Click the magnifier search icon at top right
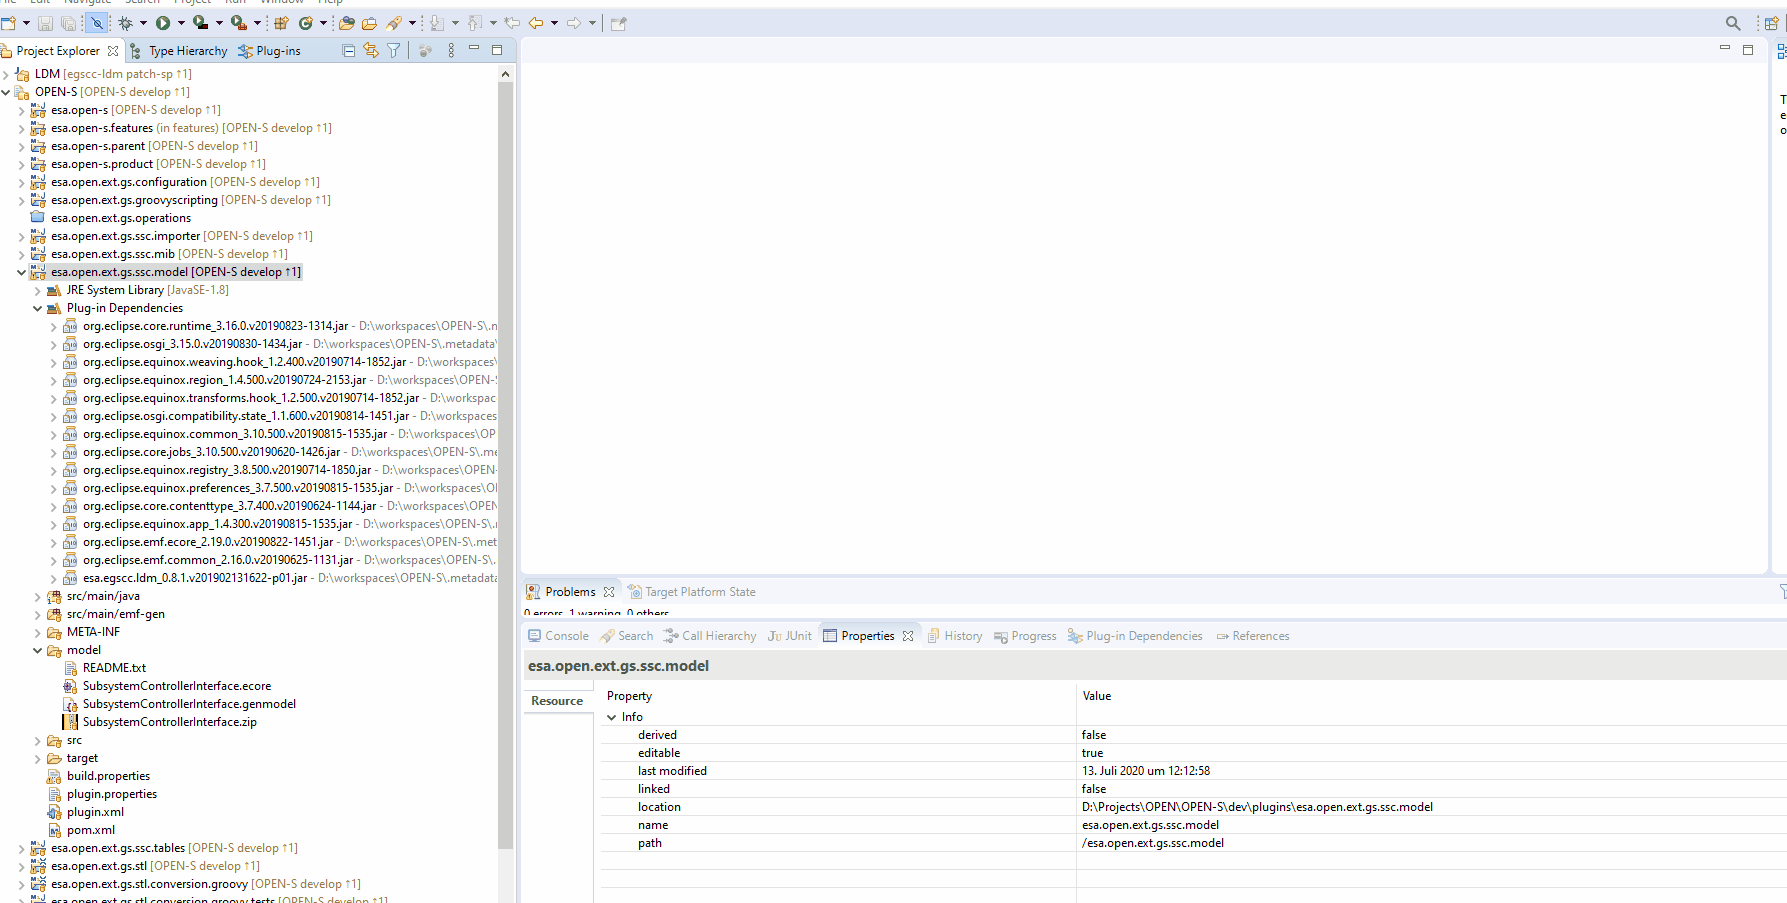Screen dimensions: 1787x903 1733,23
